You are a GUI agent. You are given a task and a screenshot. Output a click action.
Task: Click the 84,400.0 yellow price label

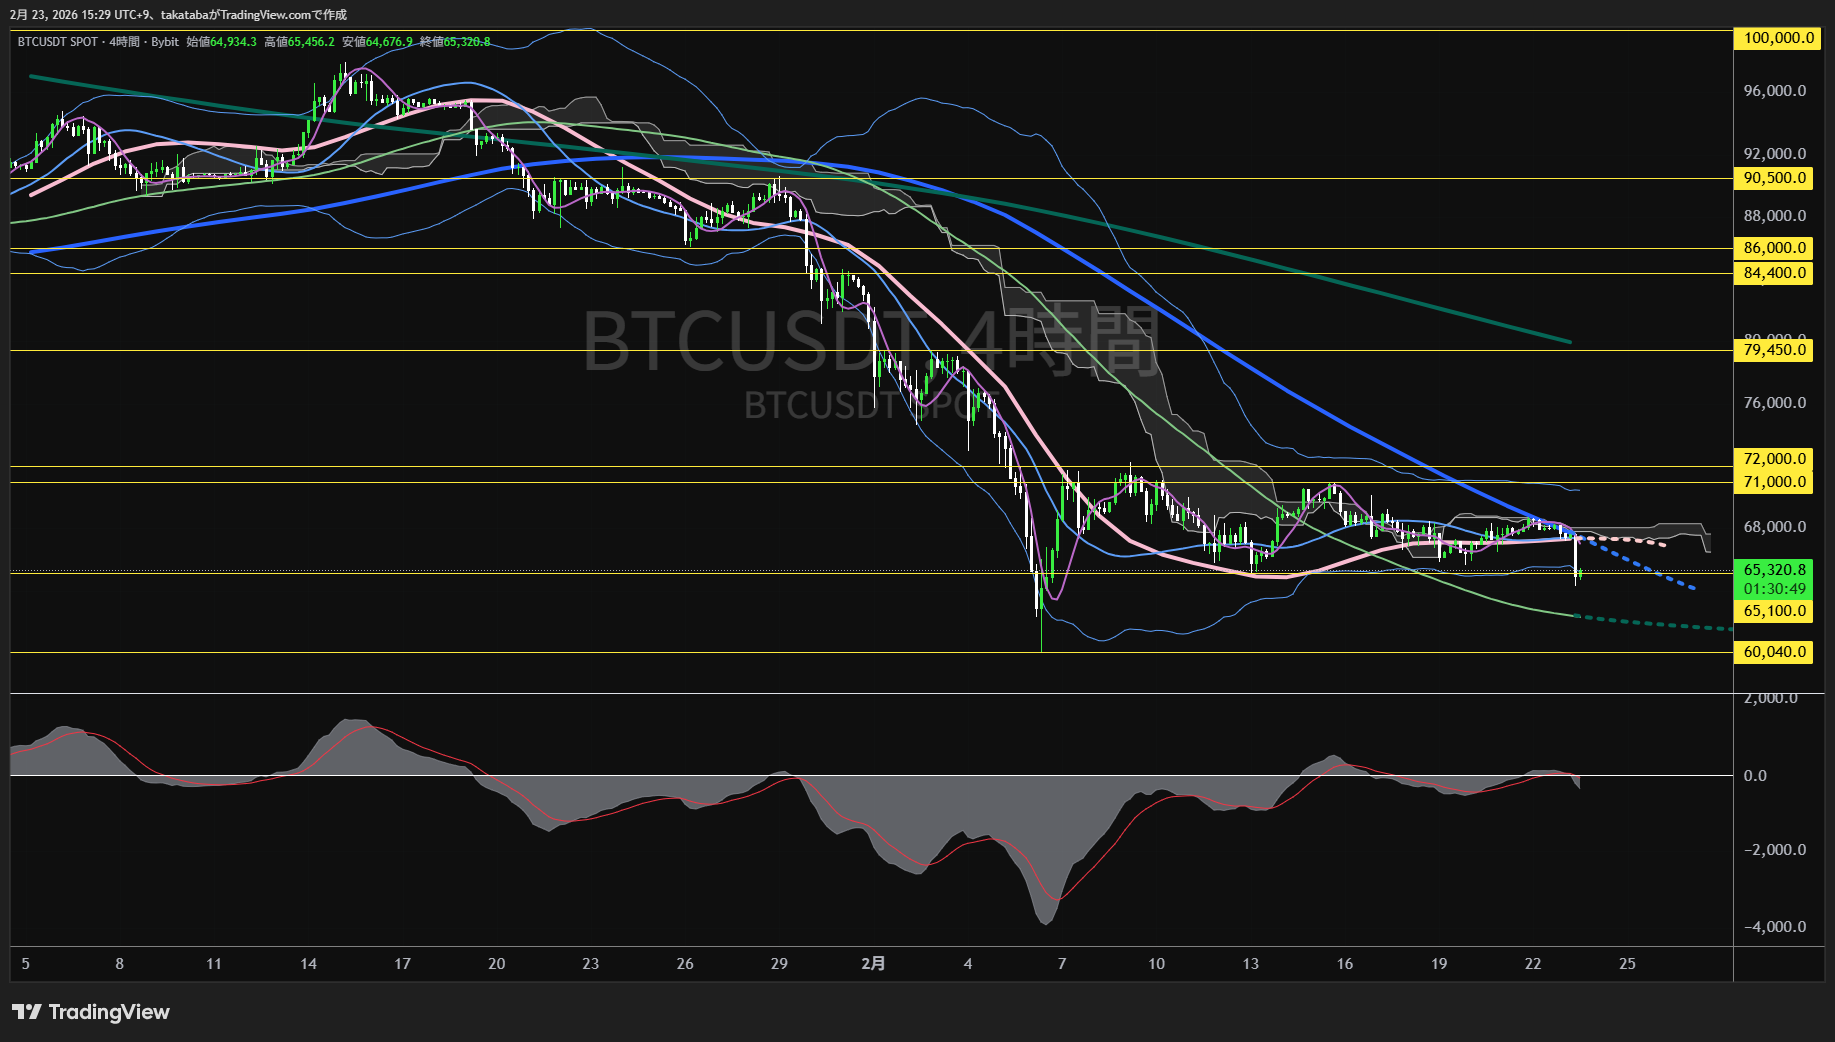(x=1773, y=273)
